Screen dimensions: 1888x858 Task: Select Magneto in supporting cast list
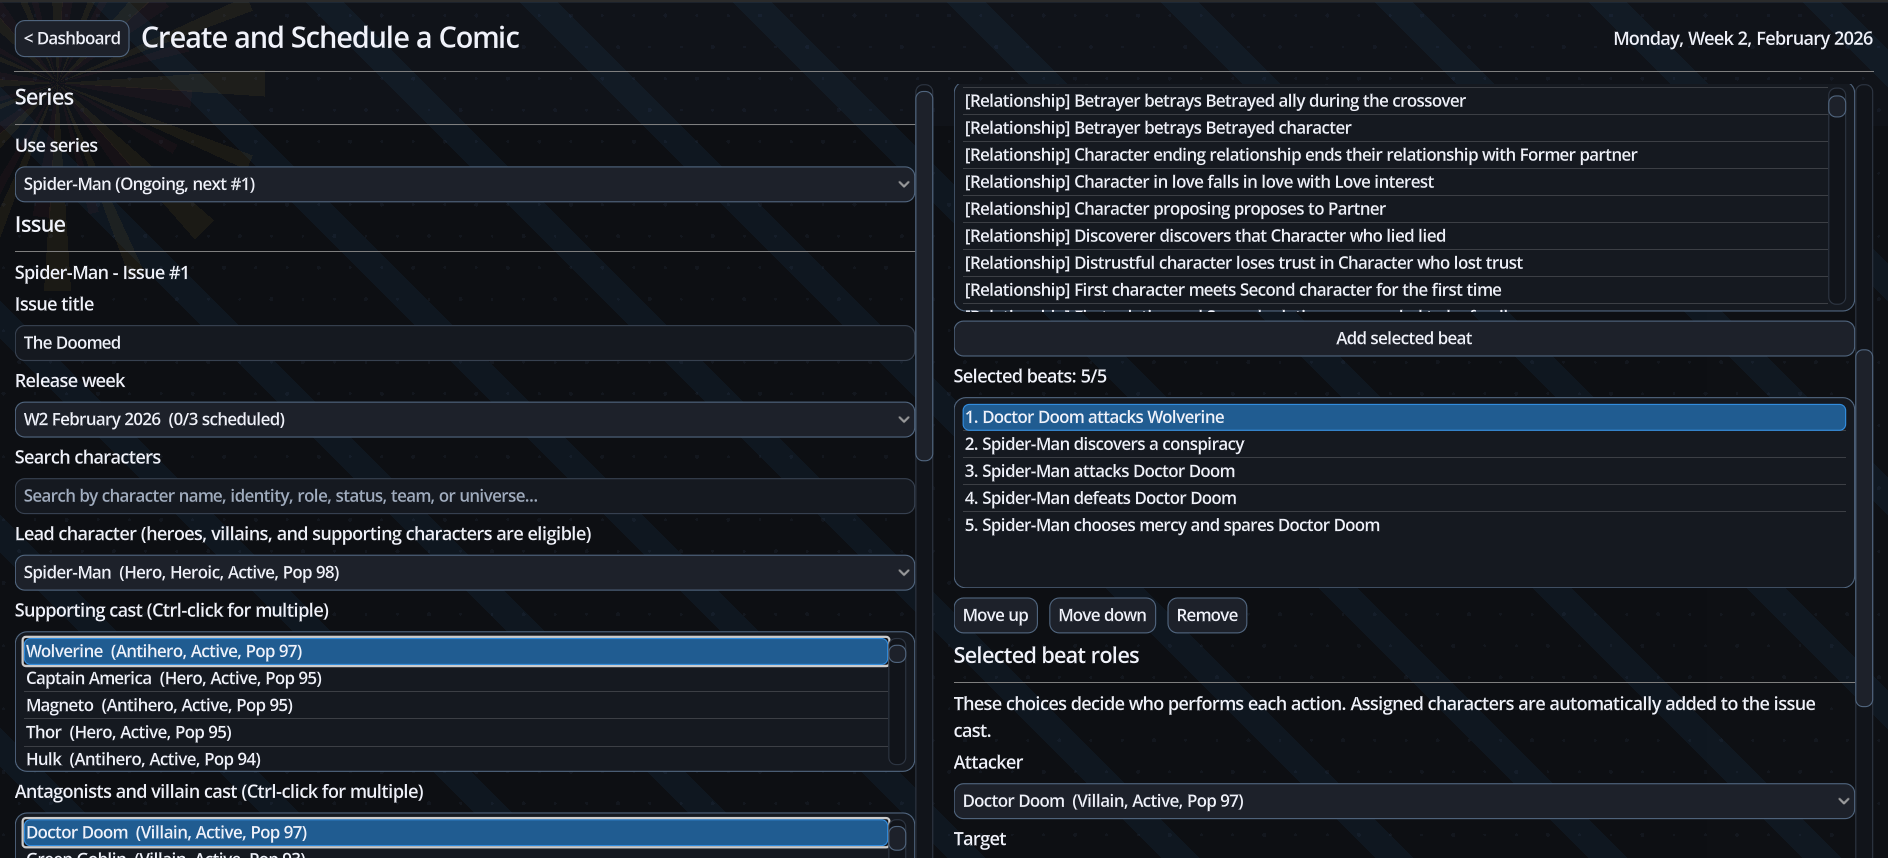[x=455, y=705]
